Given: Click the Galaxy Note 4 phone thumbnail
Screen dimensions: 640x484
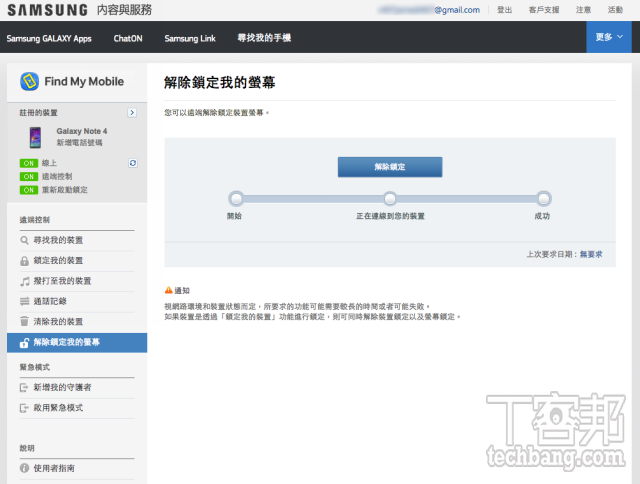Looking at the screenshot, I should [x=36, y=137].
